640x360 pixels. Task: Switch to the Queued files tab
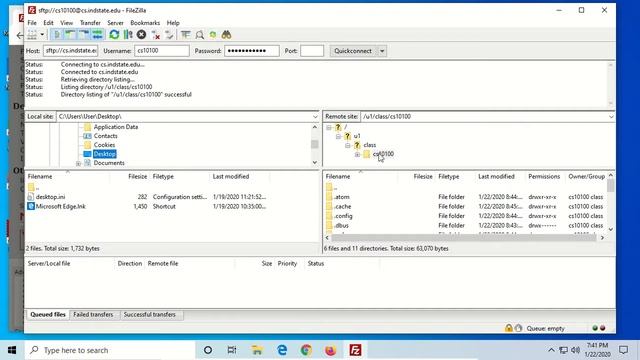click(48, 315)
